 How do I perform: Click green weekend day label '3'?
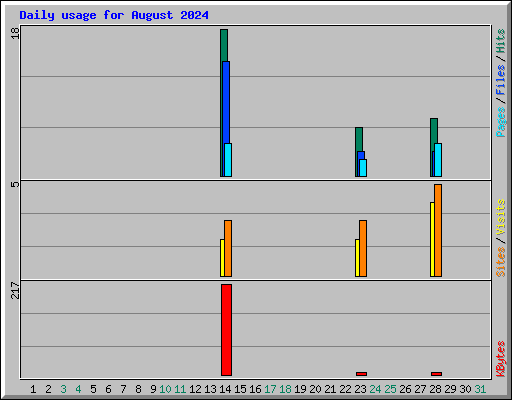pos(63,389)
